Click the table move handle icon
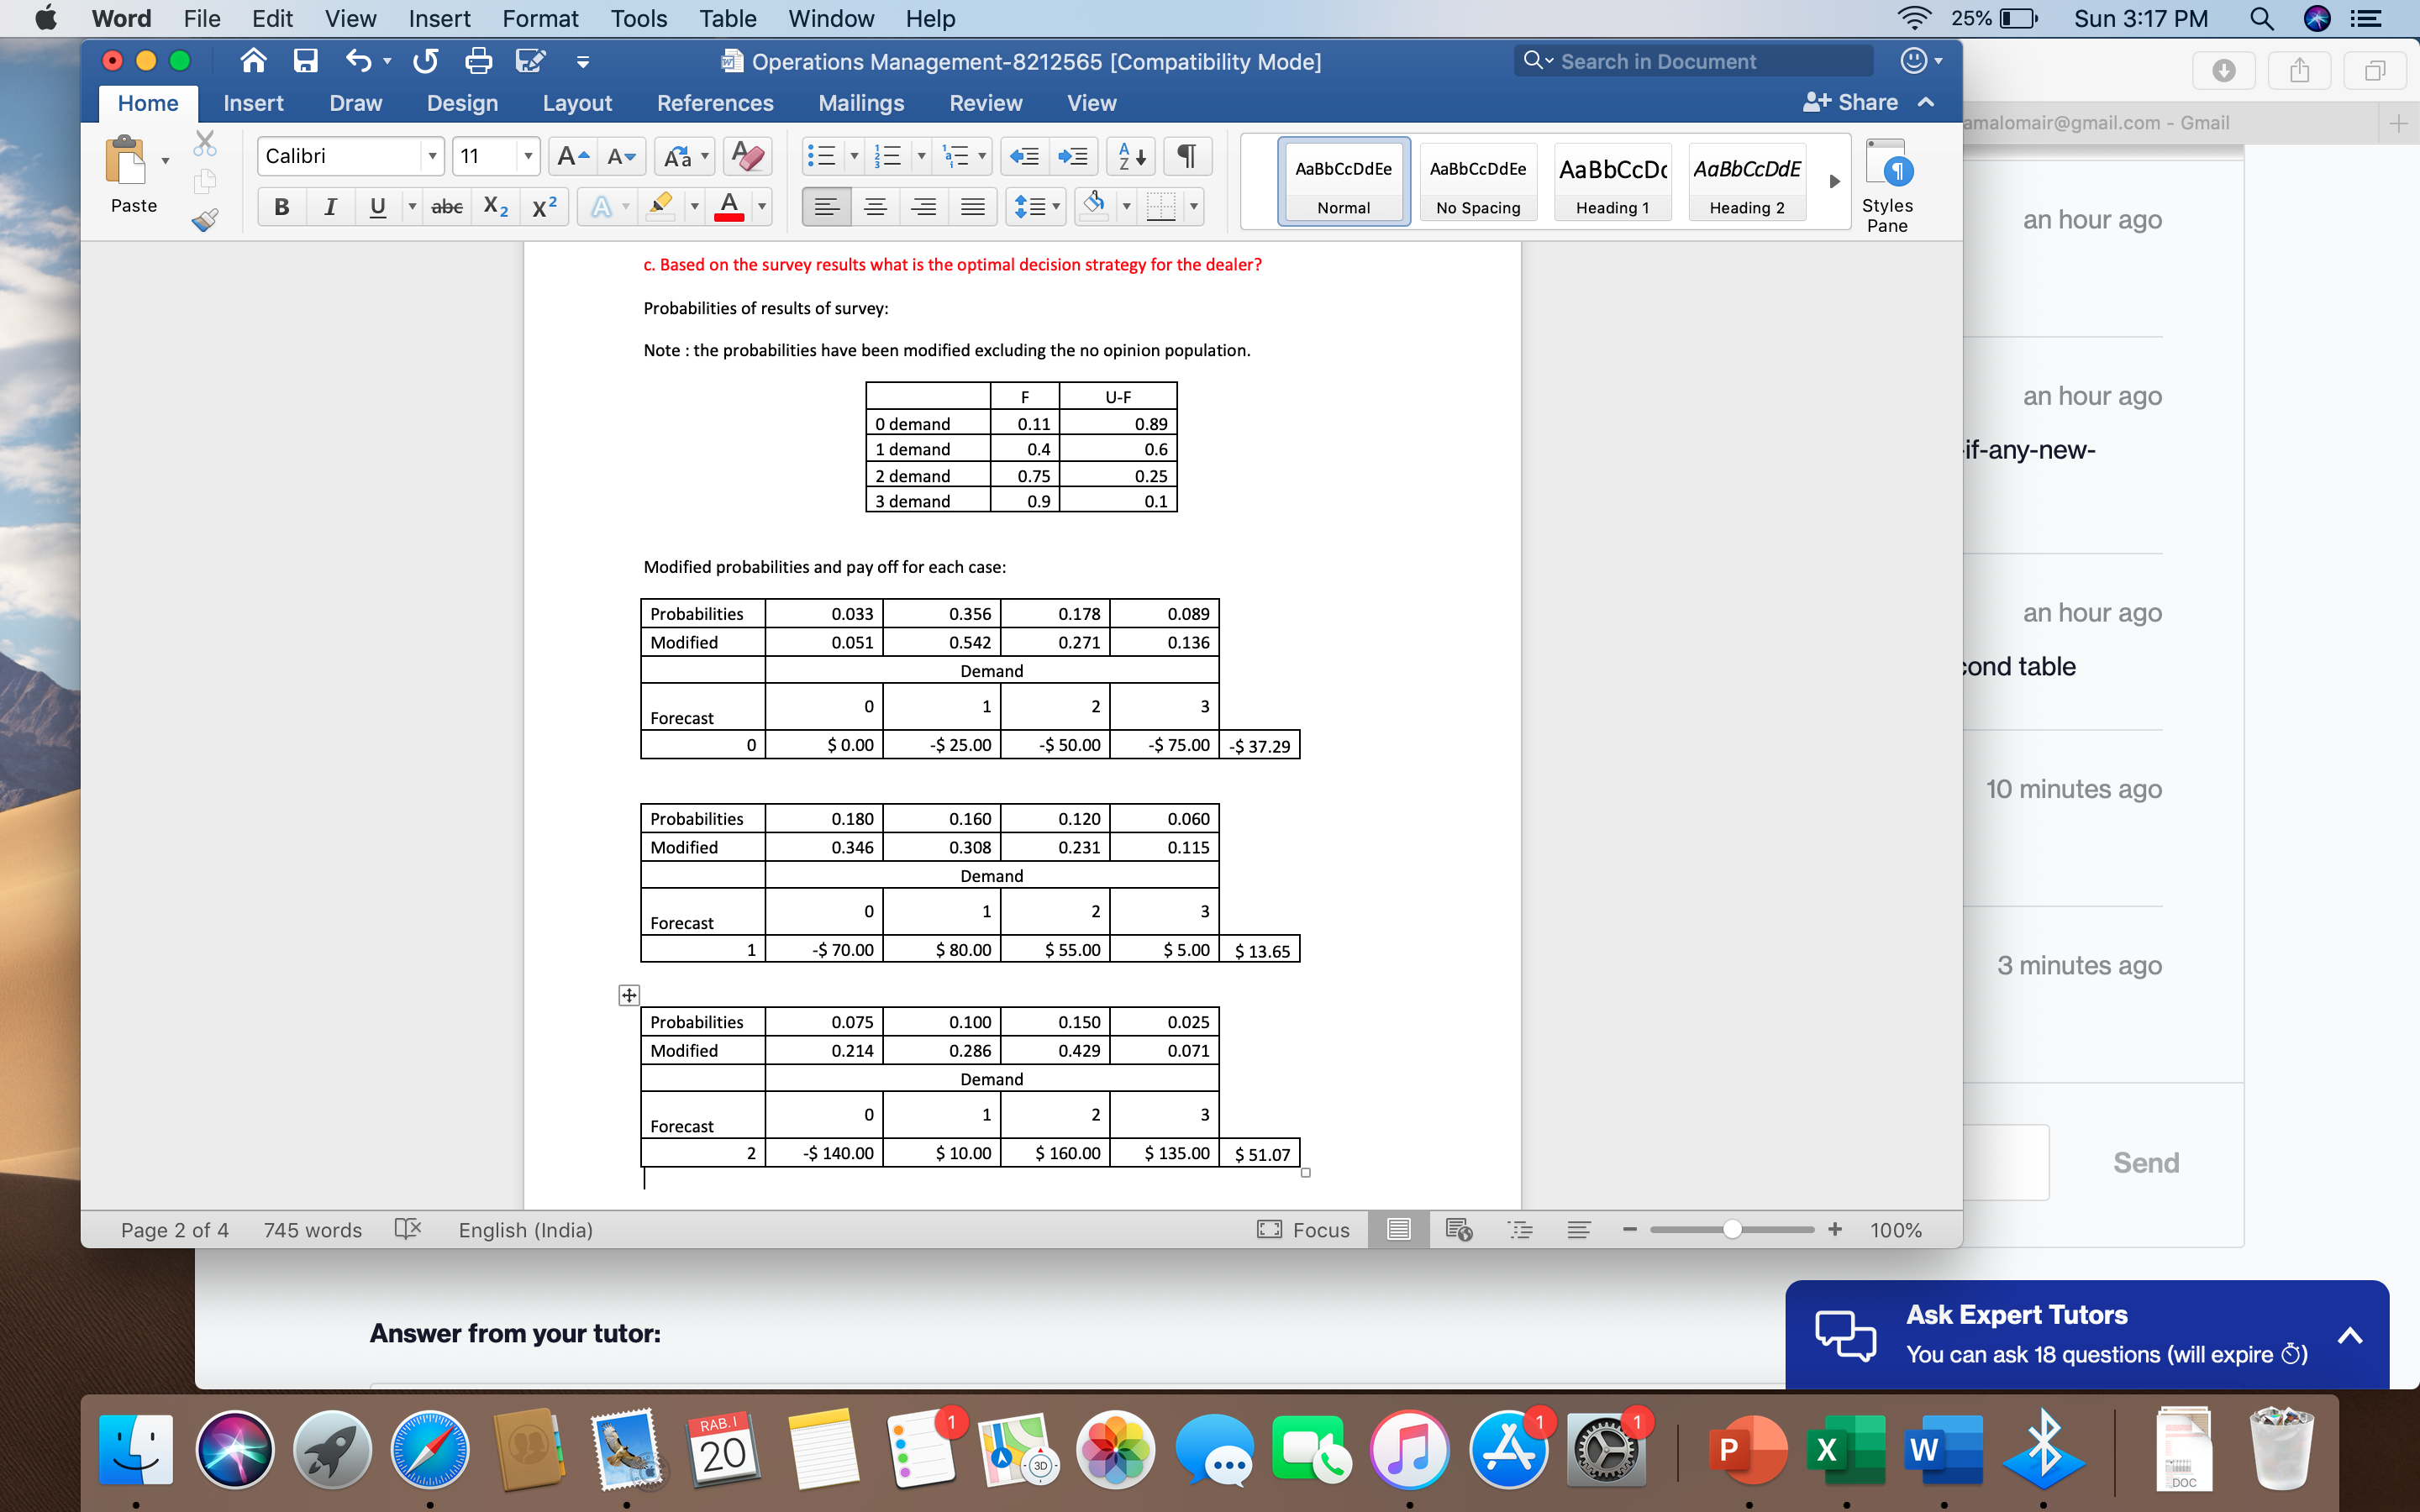The image size is (2420, 1512). click(629, 995)
